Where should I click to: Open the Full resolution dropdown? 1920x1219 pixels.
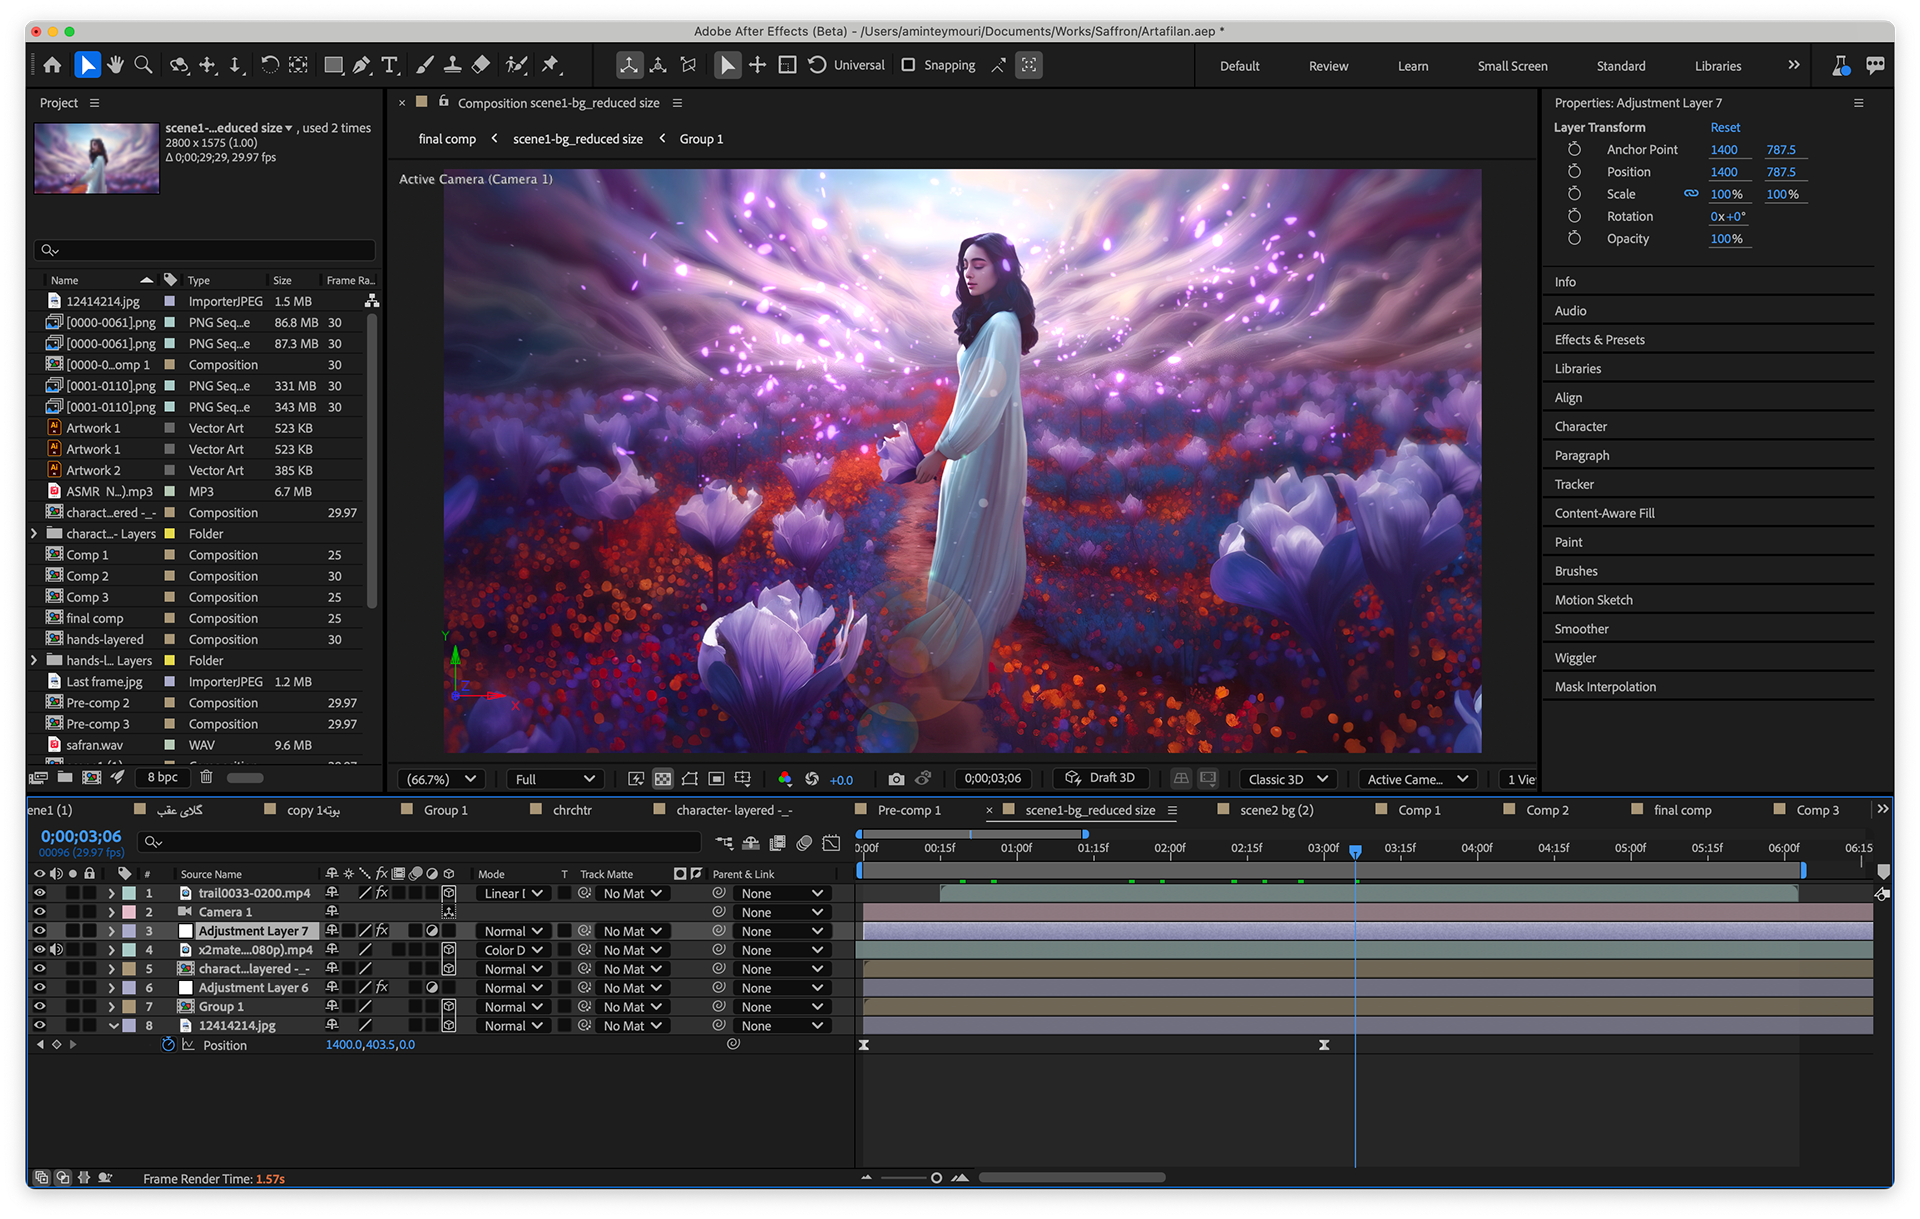pyautogui.click(x=555, y=779)
